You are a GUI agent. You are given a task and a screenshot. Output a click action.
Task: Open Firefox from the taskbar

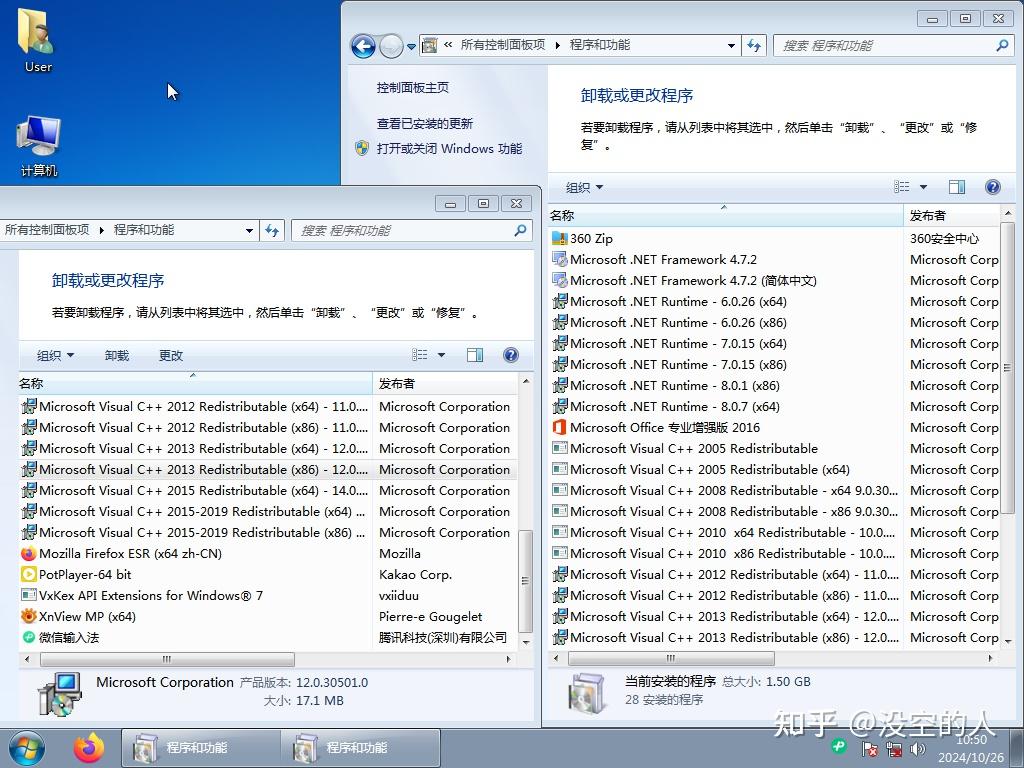[x=89, y=748]
